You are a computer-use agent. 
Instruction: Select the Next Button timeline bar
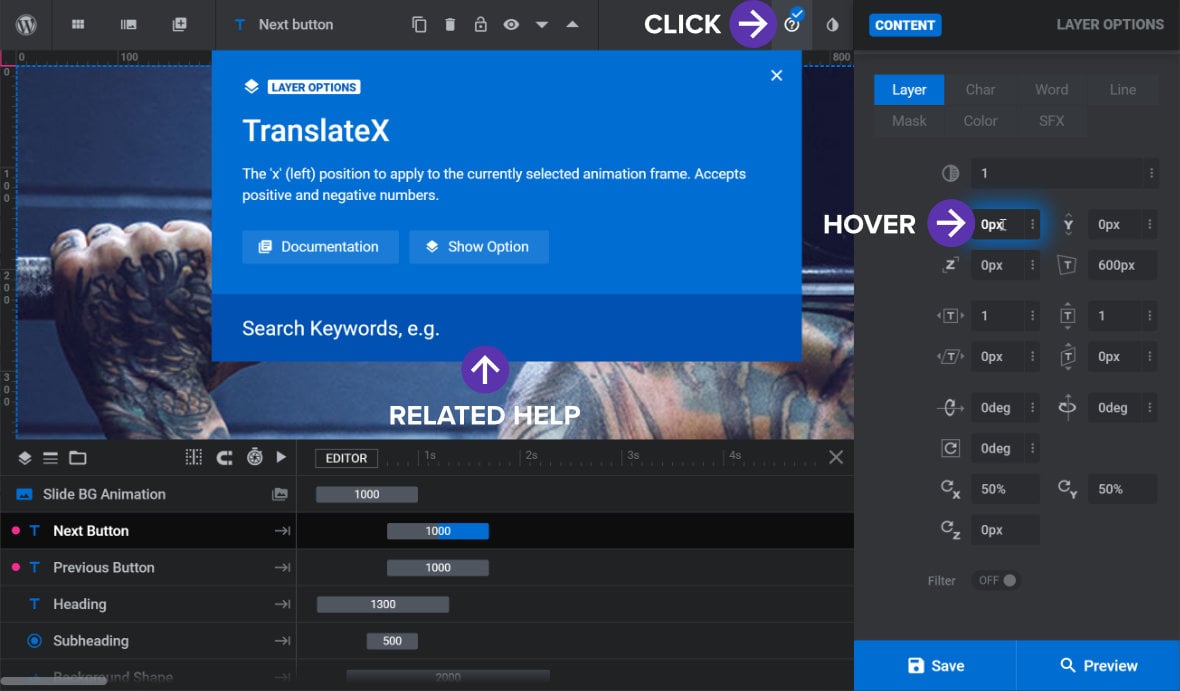(438, 531)
